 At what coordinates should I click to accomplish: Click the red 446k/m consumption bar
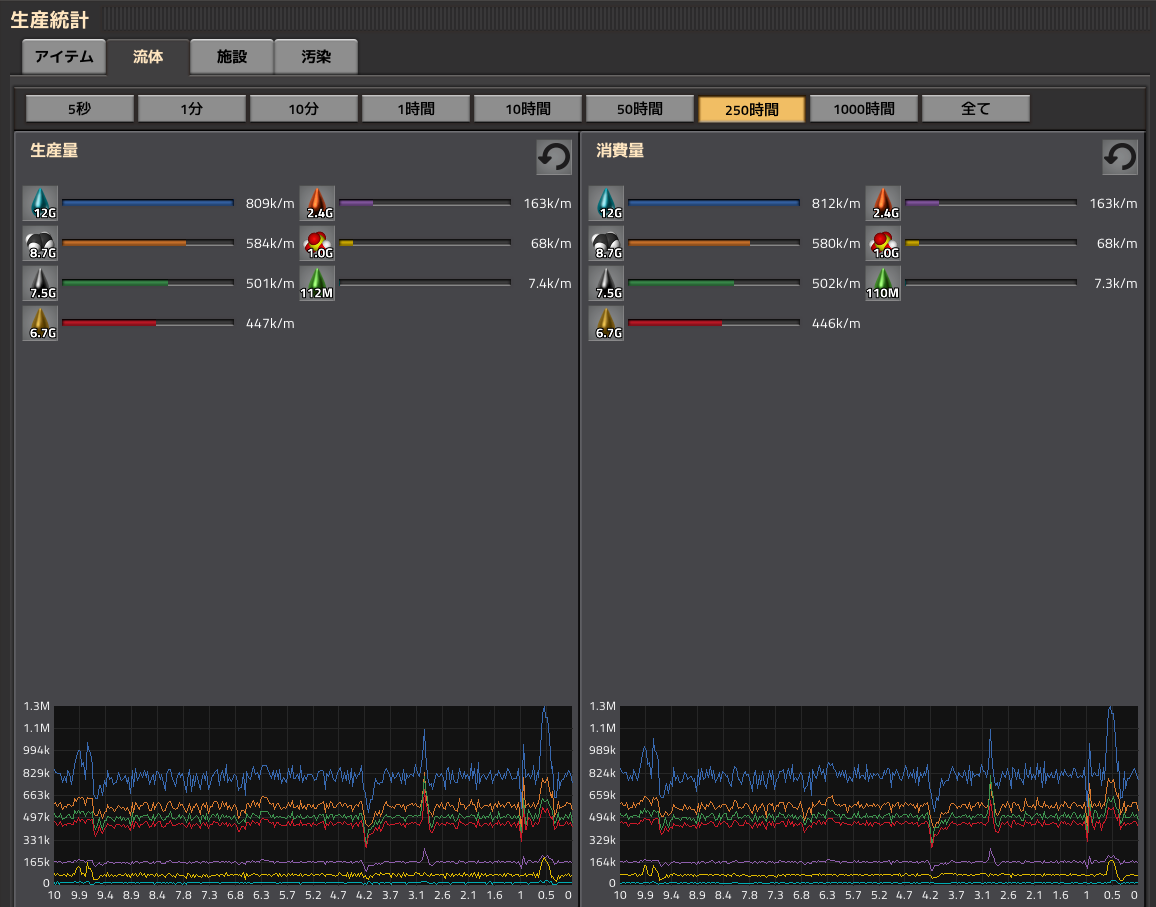tap(714, 322)
